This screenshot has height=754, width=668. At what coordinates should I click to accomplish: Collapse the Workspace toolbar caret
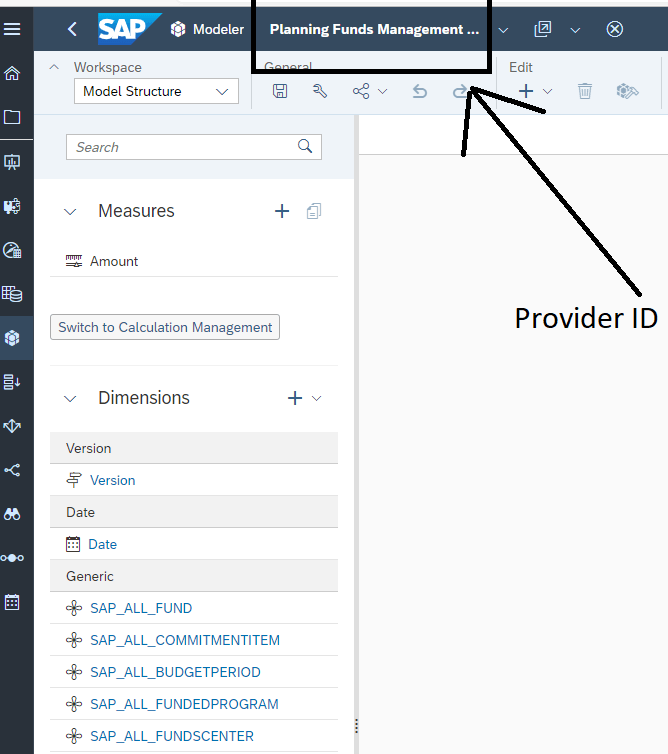[x=54, y=67]
